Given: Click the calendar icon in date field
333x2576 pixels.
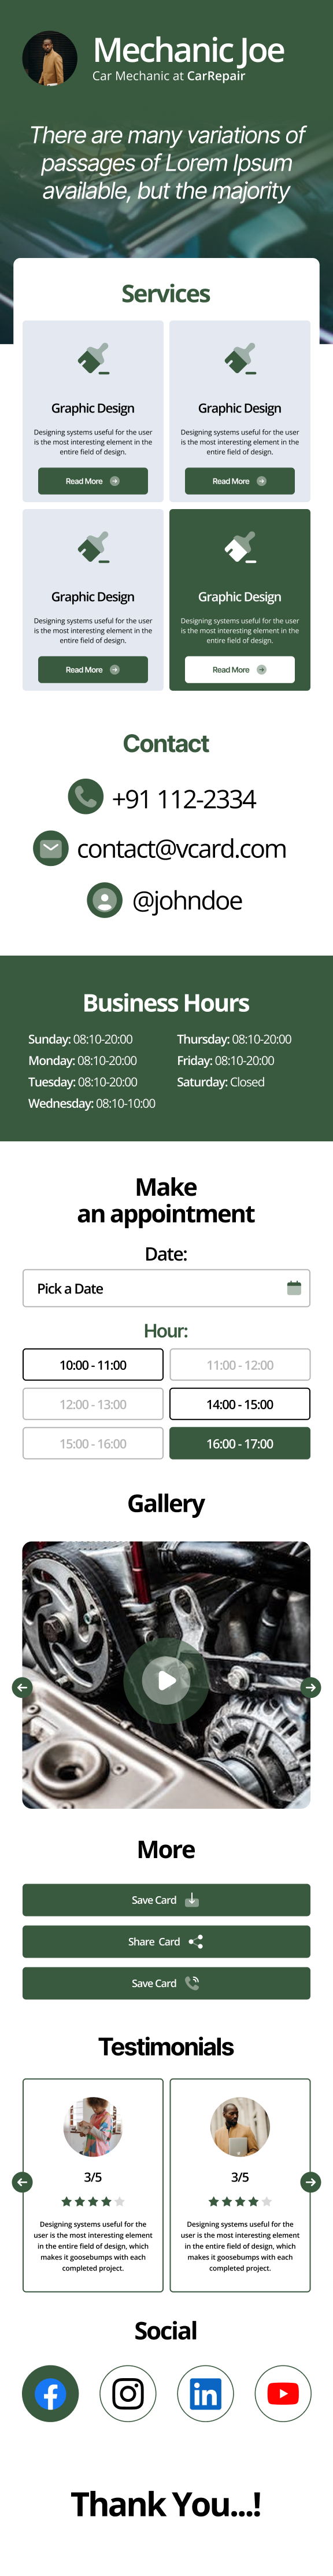Looking at the screenshot, I should (x=294, y=1288).
